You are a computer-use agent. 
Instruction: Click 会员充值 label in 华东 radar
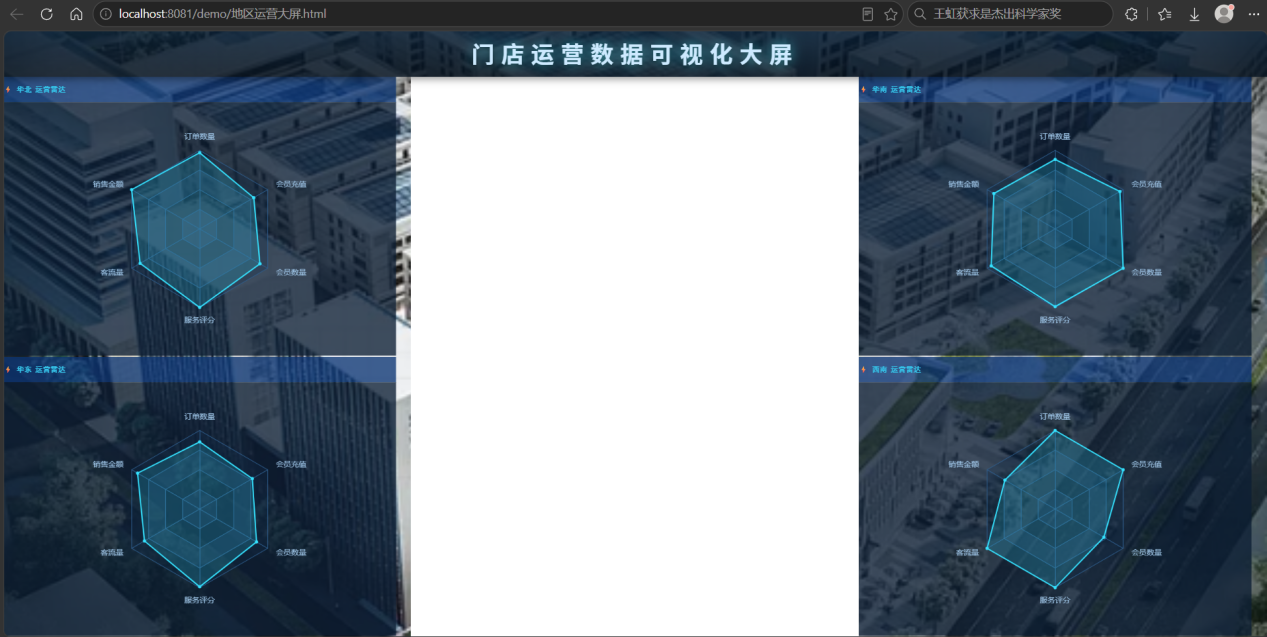[291, 464]
